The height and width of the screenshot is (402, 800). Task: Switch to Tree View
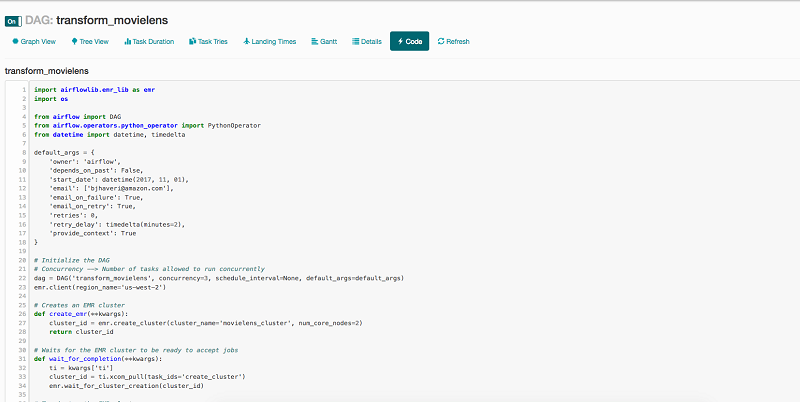point(90,42)
